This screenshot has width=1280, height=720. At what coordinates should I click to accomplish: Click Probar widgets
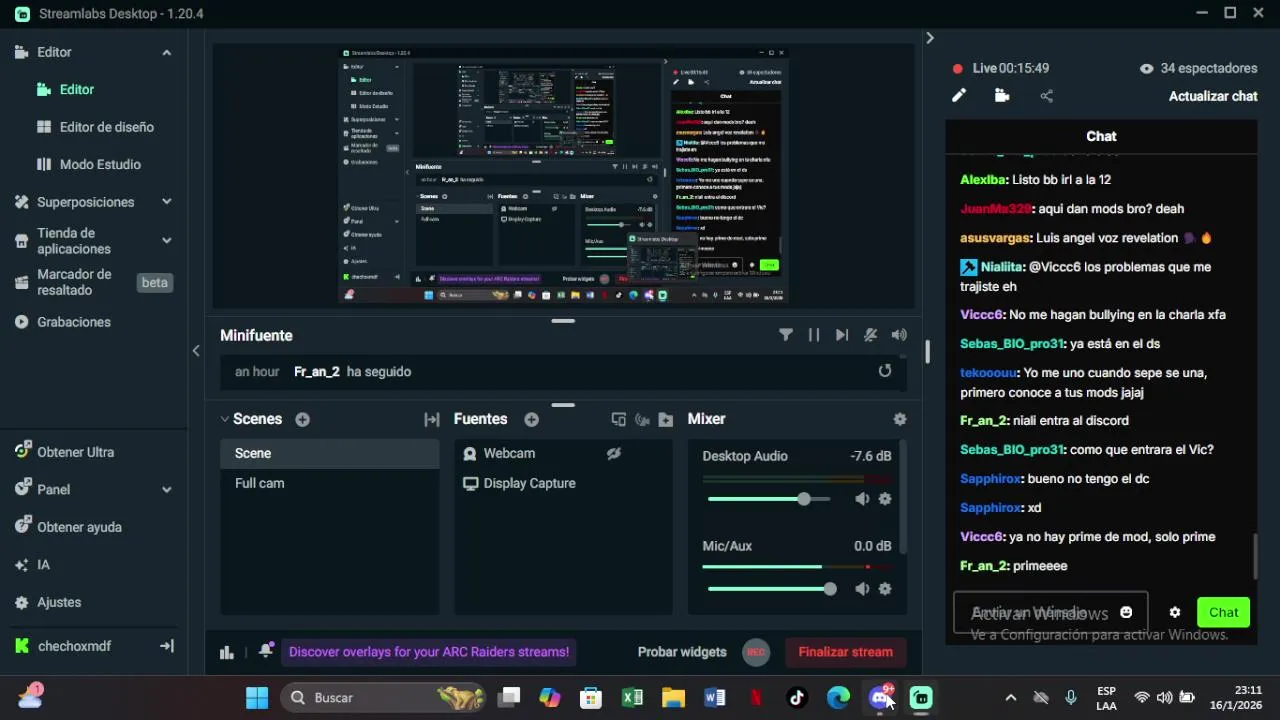[682, 652]
